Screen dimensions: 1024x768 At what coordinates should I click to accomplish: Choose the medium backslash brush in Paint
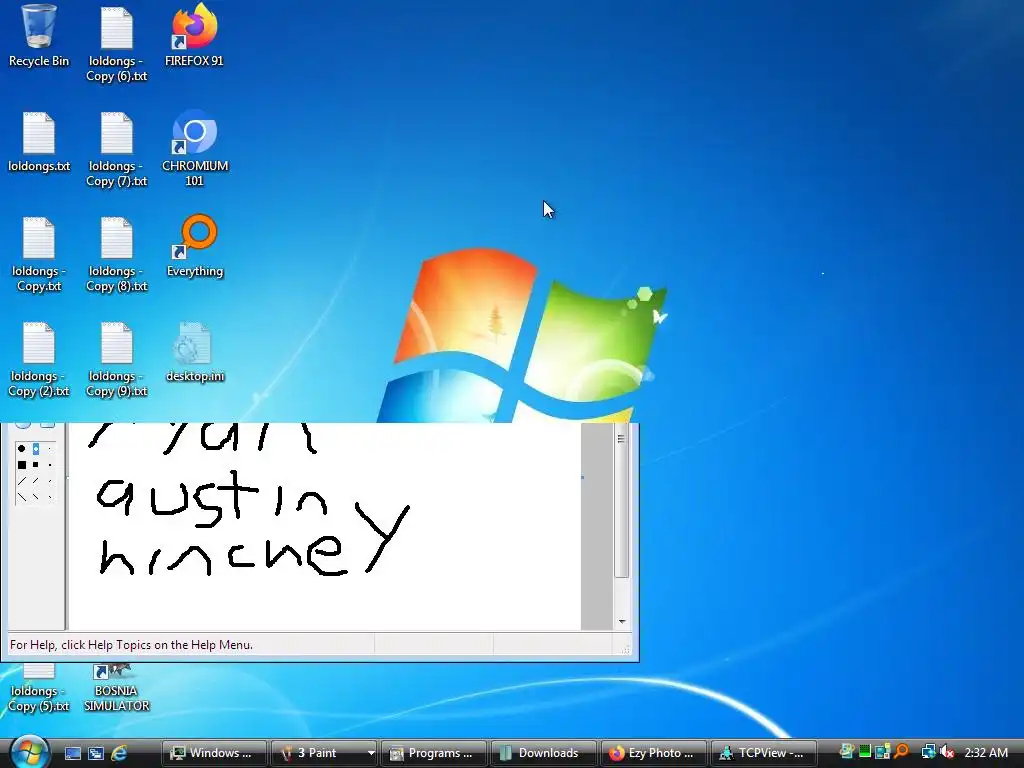[x=36, y=497]
